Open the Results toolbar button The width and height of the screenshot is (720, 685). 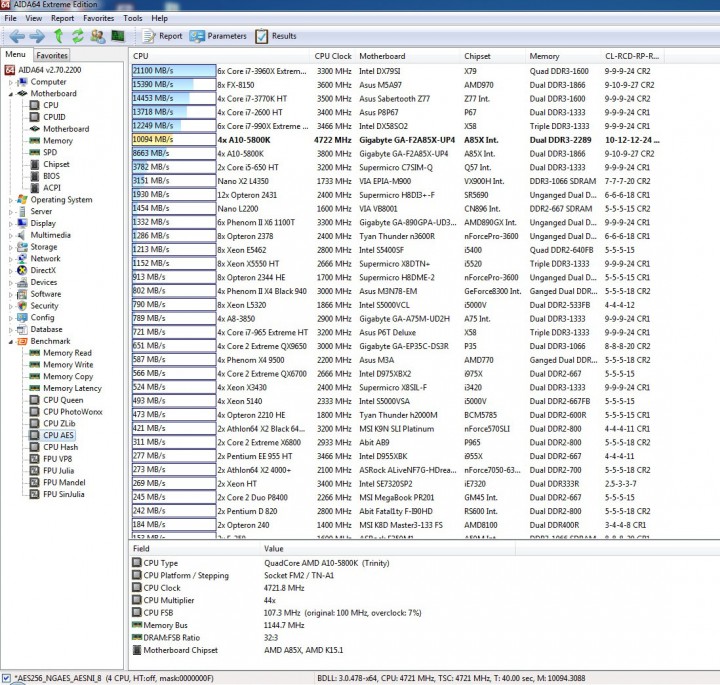click(276, 36)
